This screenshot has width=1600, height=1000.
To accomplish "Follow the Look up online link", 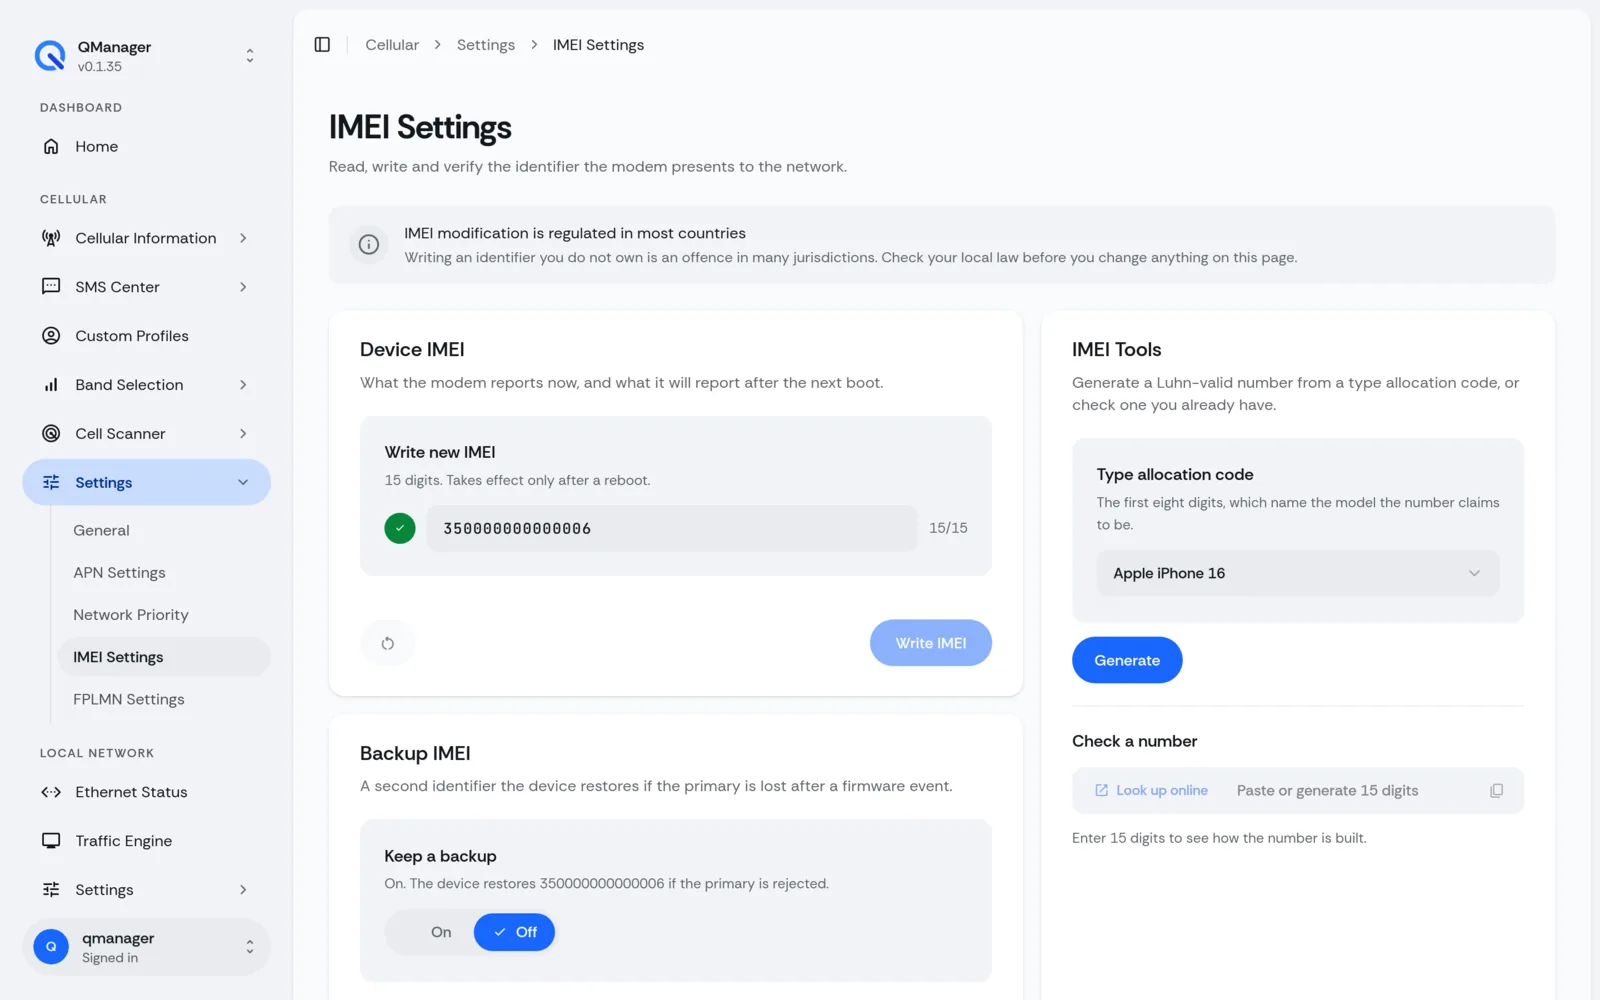I will [1151, 791].
